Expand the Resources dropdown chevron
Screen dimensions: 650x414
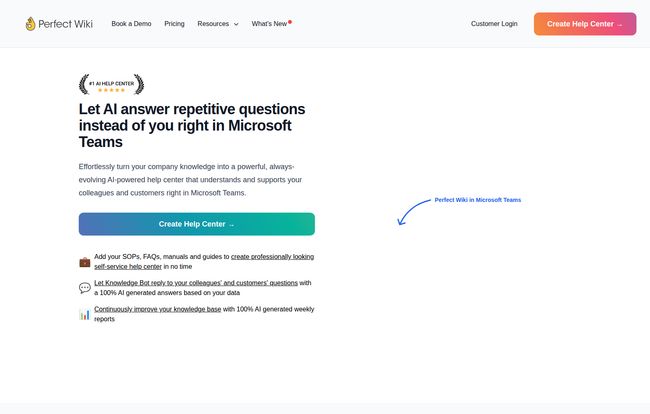tap(236, 24)
